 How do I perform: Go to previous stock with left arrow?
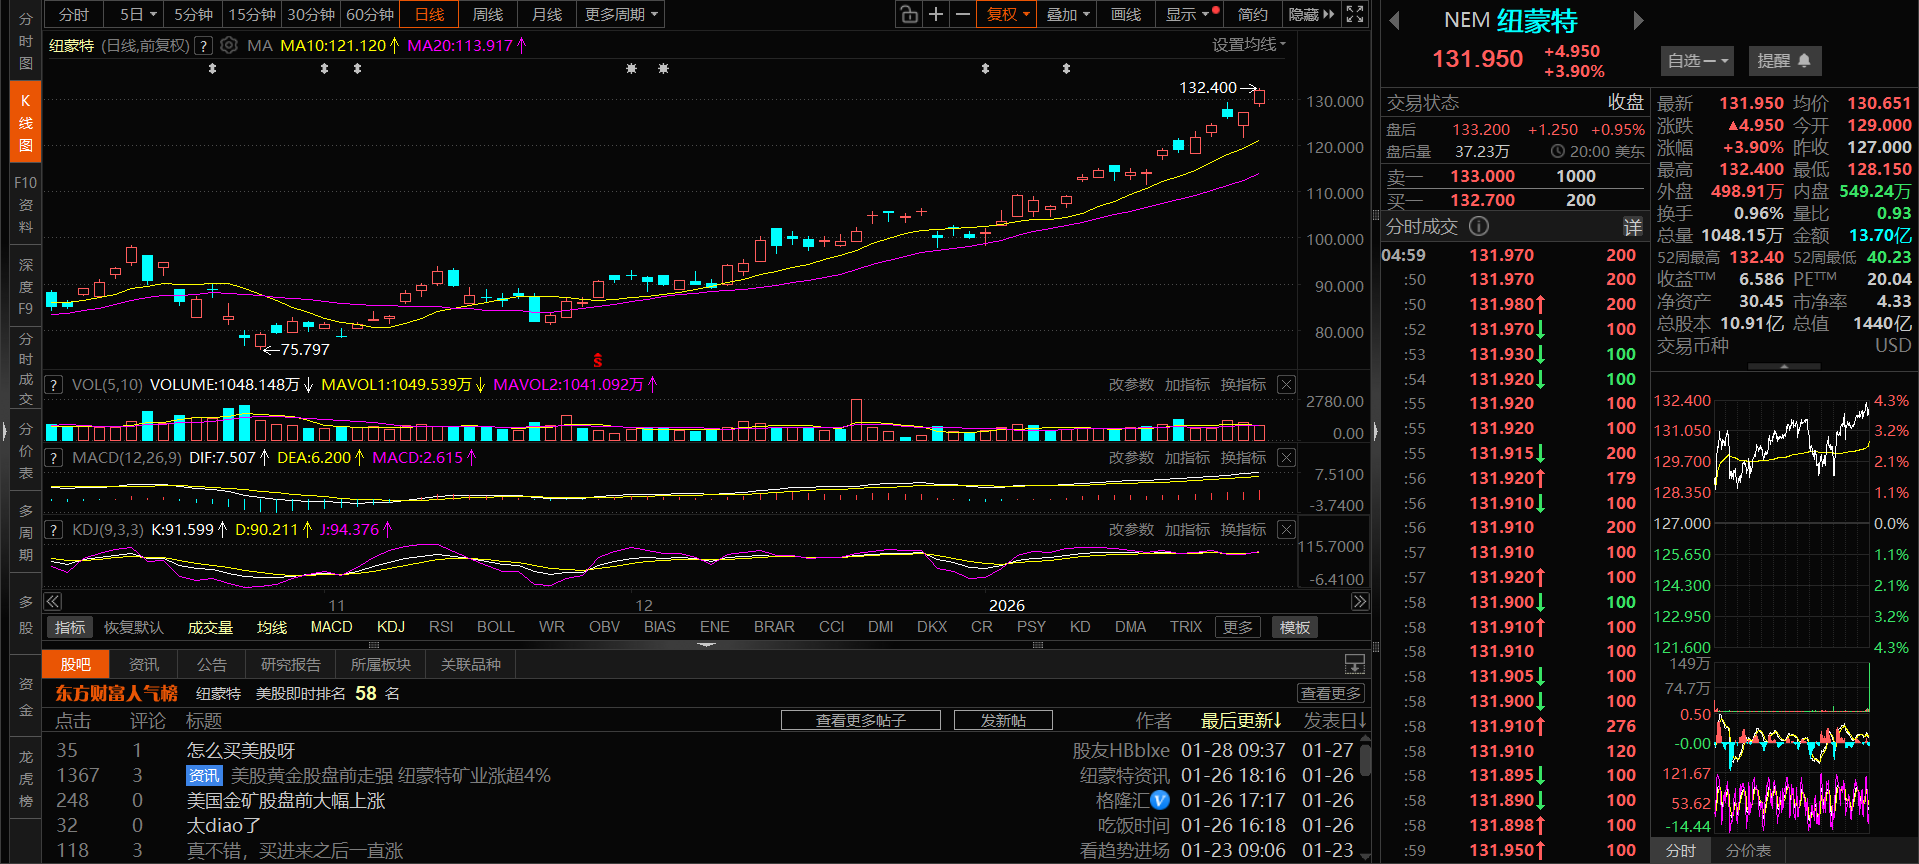point(1395,20)
